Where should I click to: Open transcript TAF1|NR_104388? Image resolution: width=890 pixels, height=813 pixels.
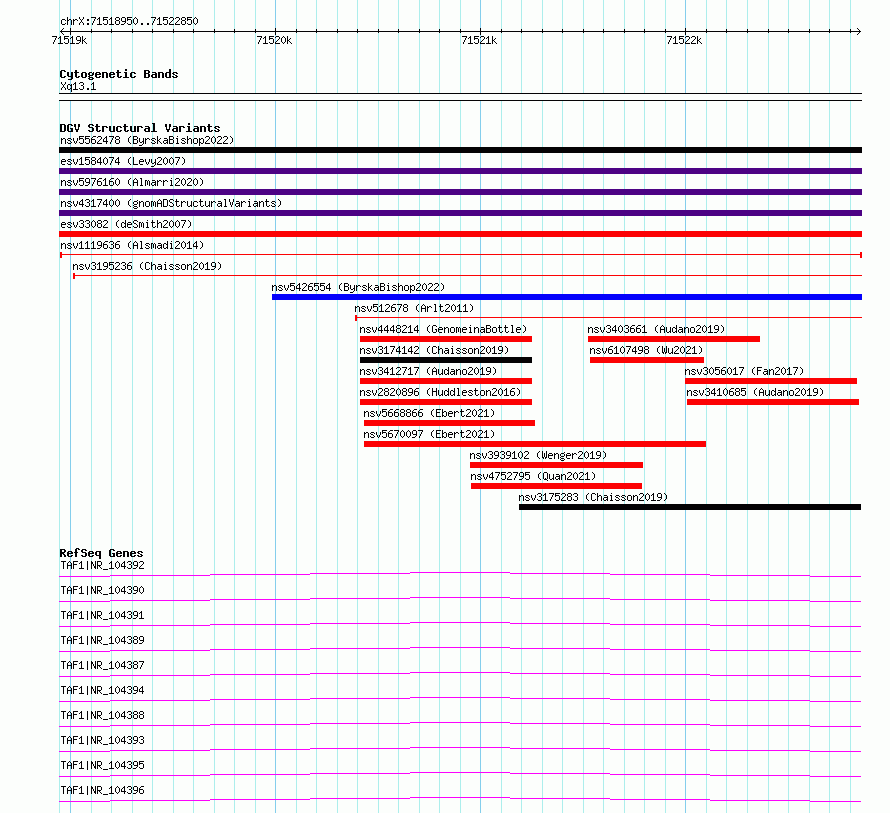(102, 715)
